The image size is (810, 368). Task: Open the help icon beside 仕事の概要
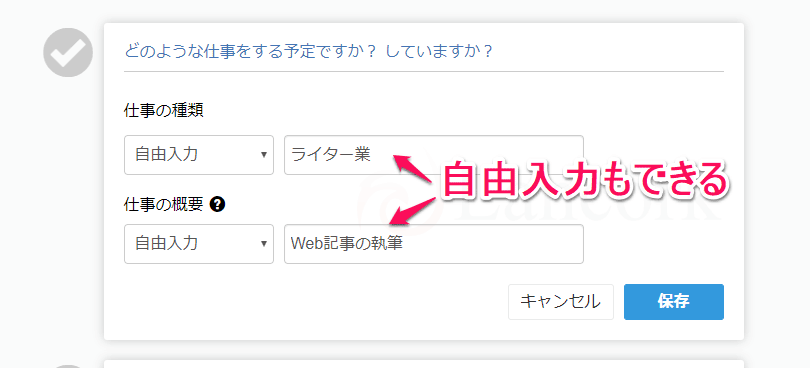[x=218, y=205]
